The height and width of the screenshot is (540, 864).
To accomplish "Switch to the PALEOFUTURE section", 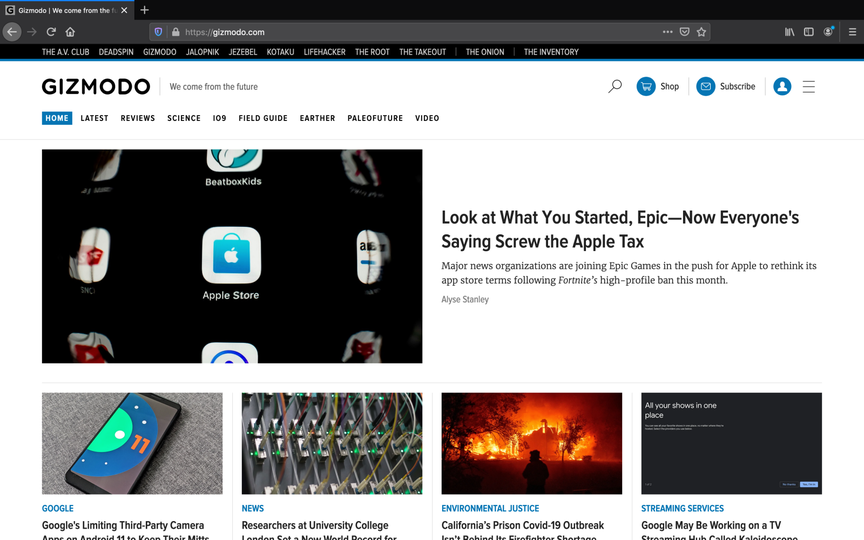I will (x=375, y=118).
